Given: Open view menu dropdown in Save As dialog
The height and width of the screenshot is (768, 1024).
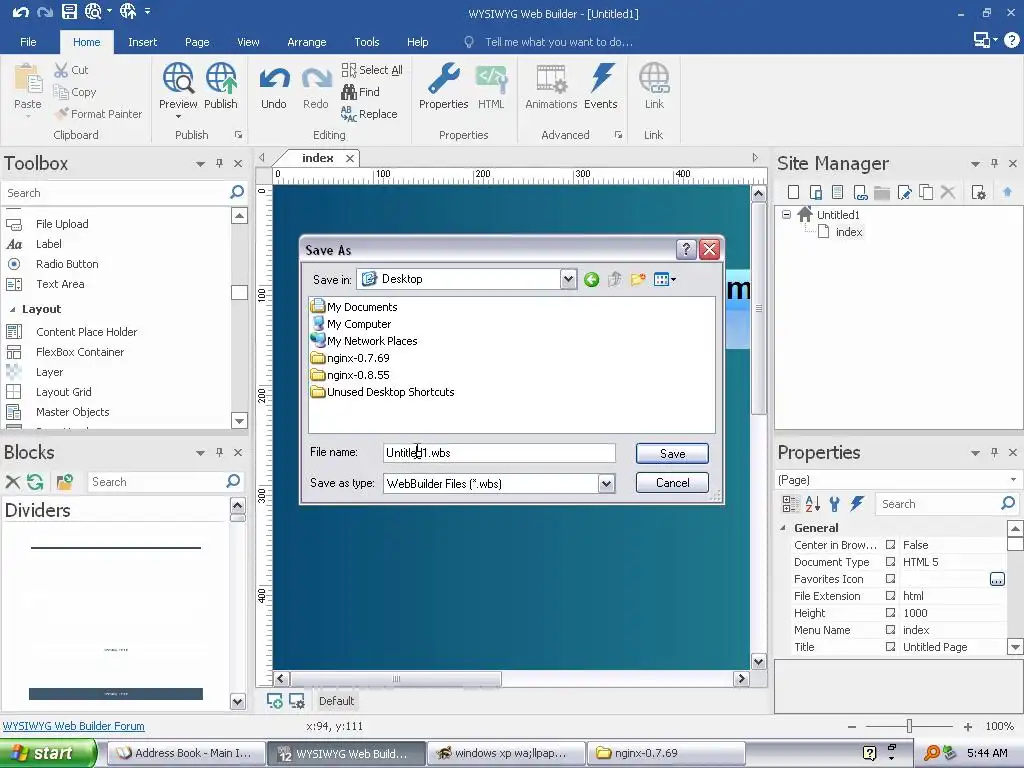Looking at the screenshot, I should pos(665,280).
